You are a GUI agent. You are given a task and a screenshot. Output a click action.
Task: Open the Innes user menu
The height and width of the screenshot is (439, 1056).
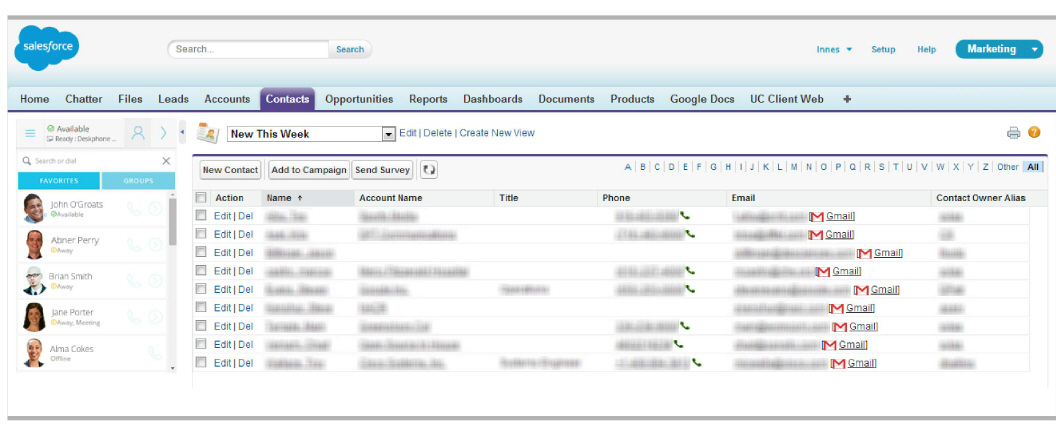(834, 49)
